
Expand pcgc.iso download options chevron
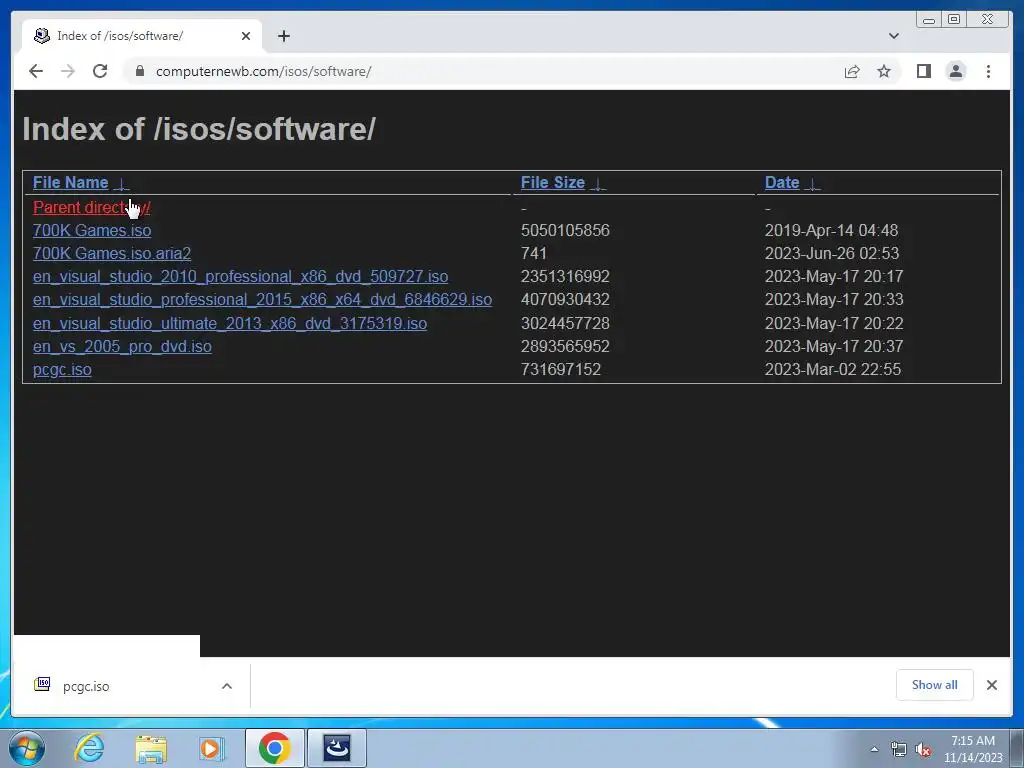[227, 686]
